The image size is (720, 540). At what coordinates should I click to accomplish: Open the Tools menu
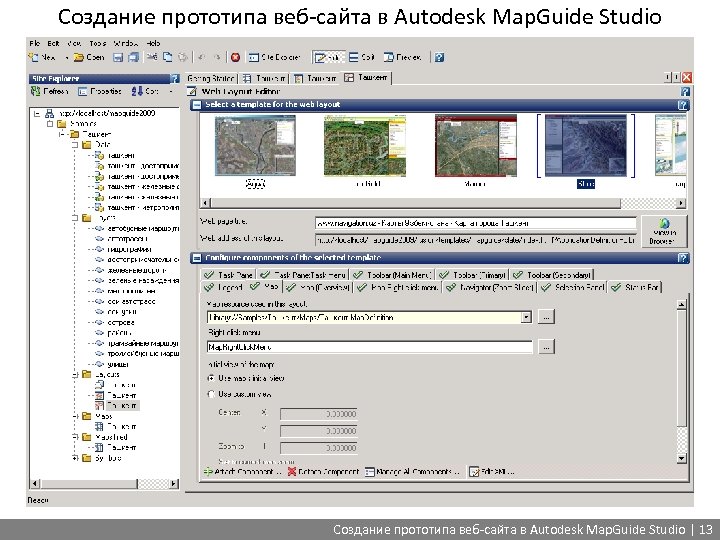tap(97, 43)
